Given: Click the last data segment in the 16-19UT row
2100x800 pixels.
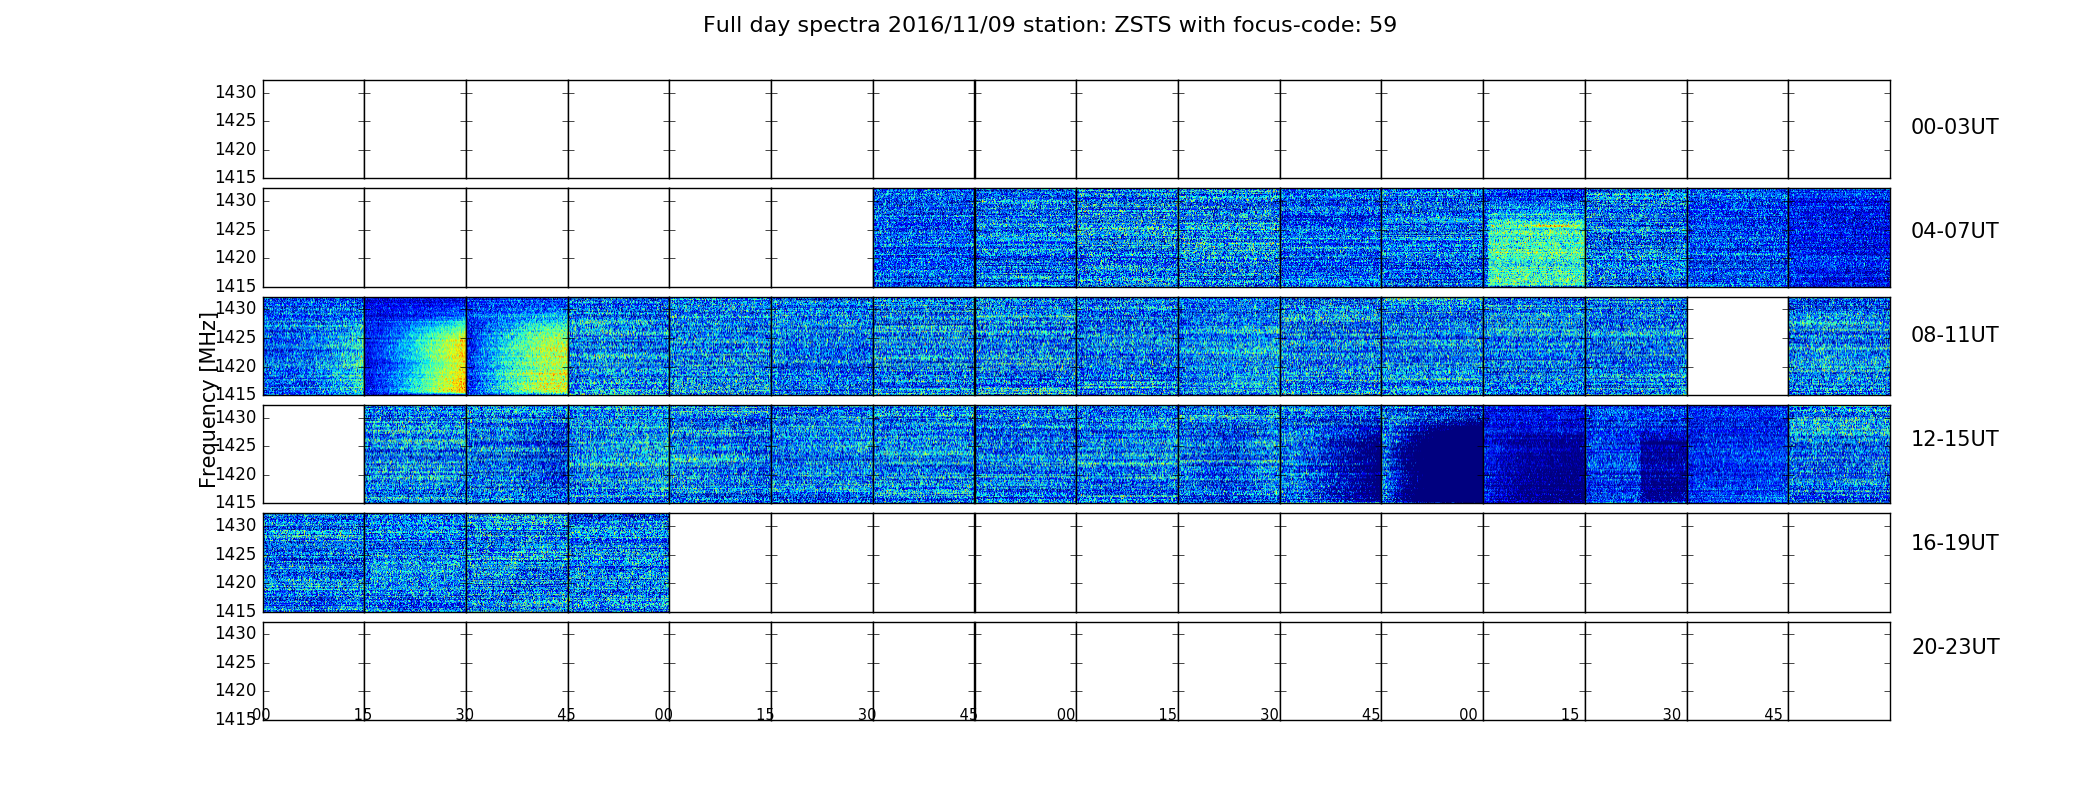Looking at the screenshot, I should tap(619, 563).
